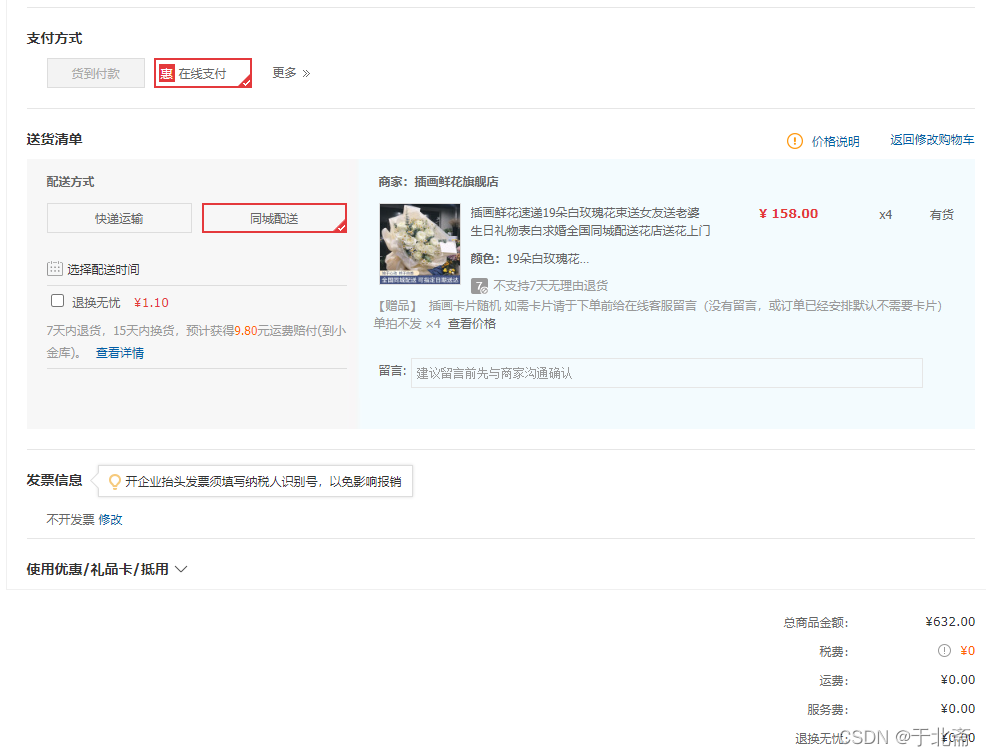Select 在线支付 payment option
The height and width of the screenshot is (756, 986).
pyautogui.click(x=203, y=73)
